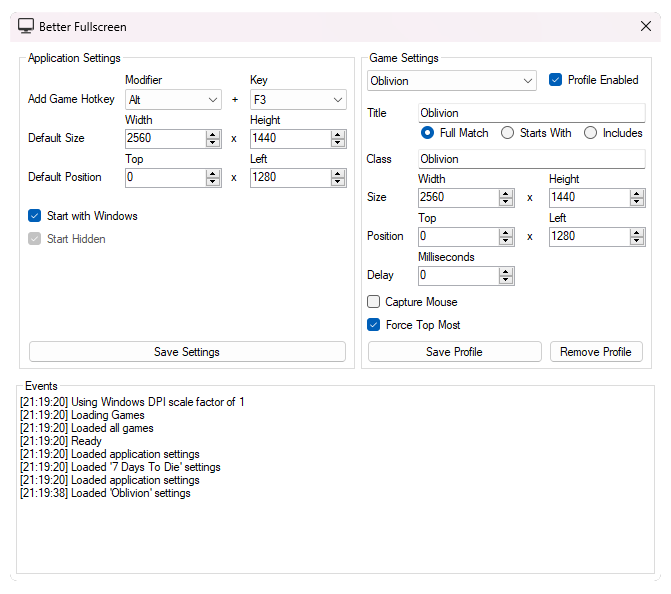The image size is (671, 594).
Task: Close the Better Fullscreen window
Action: point(645,27)
